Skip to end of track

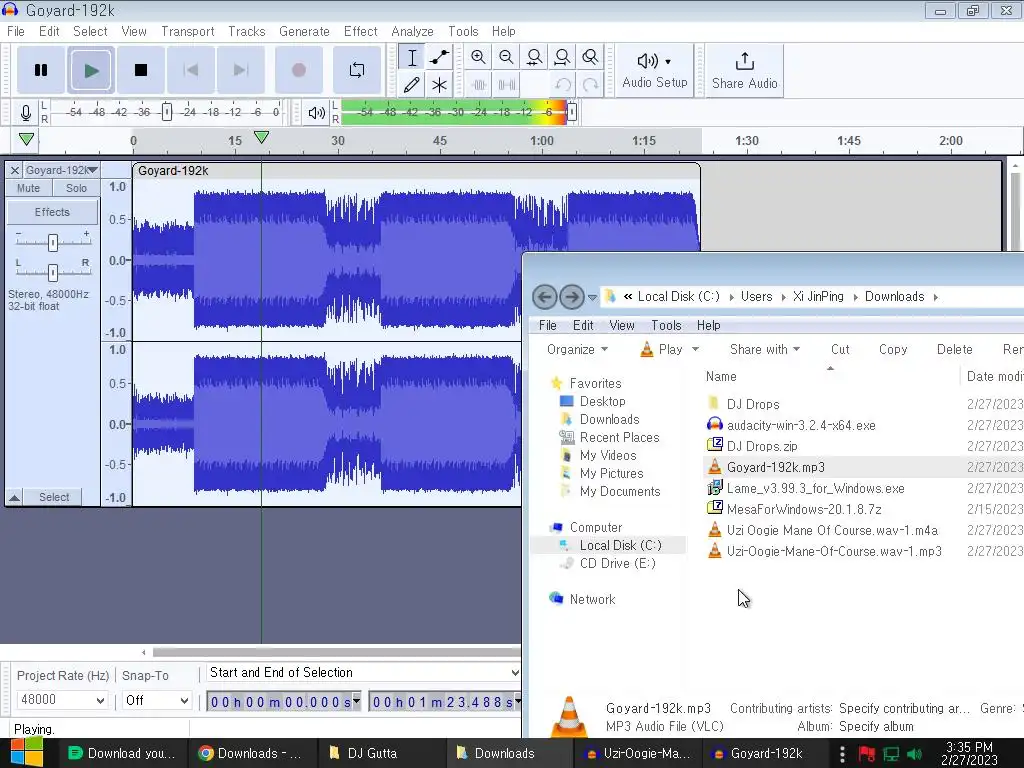[240, 70]
